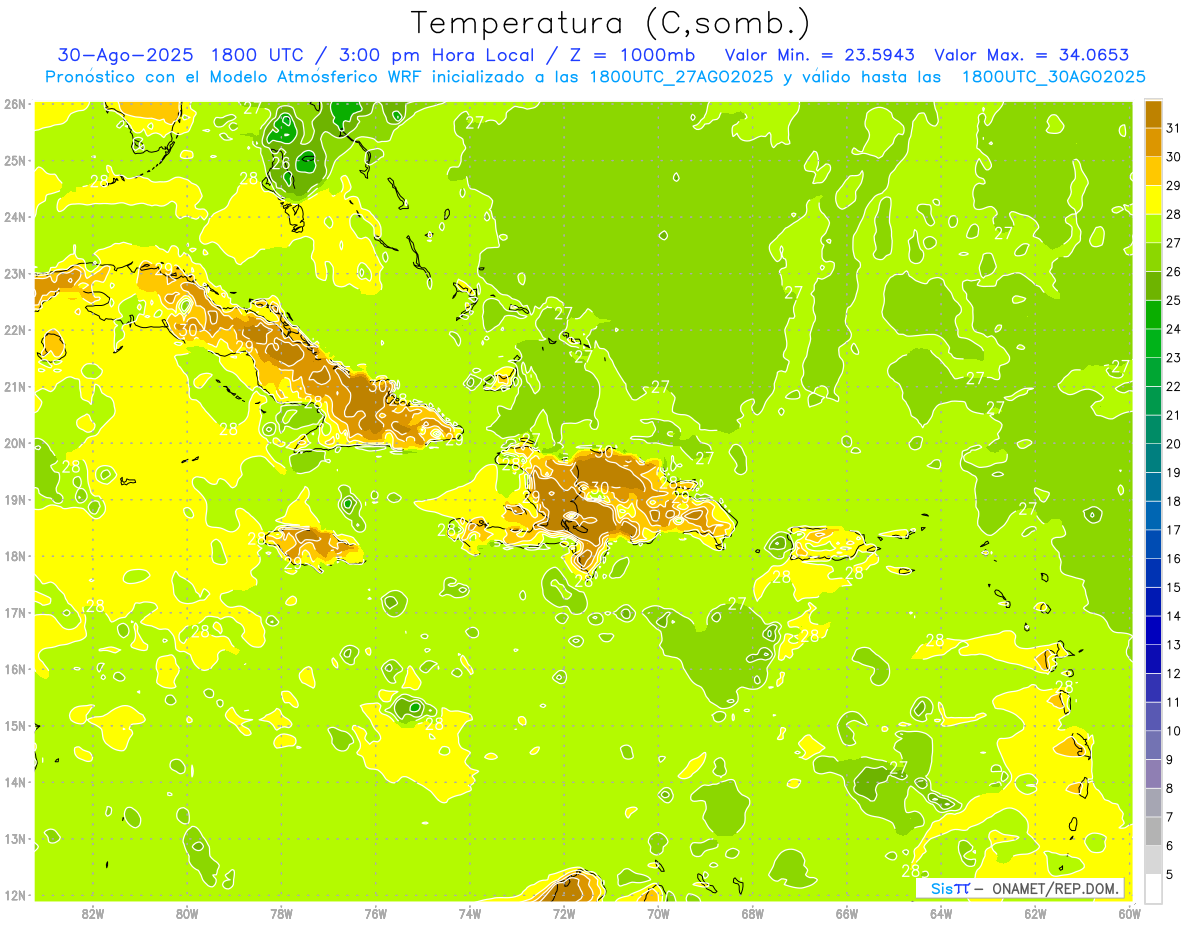Click the '1800UTC_30AGO2025' valid-until timestamp
The image size is (1200, 927).
[1053, 77]
